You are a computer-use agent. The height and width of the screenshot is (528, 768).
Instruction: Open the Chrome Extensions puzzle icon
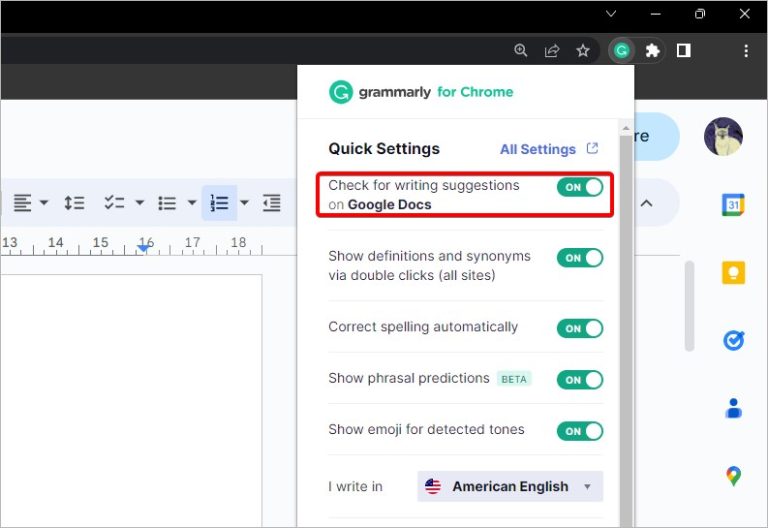coord(652,50)
